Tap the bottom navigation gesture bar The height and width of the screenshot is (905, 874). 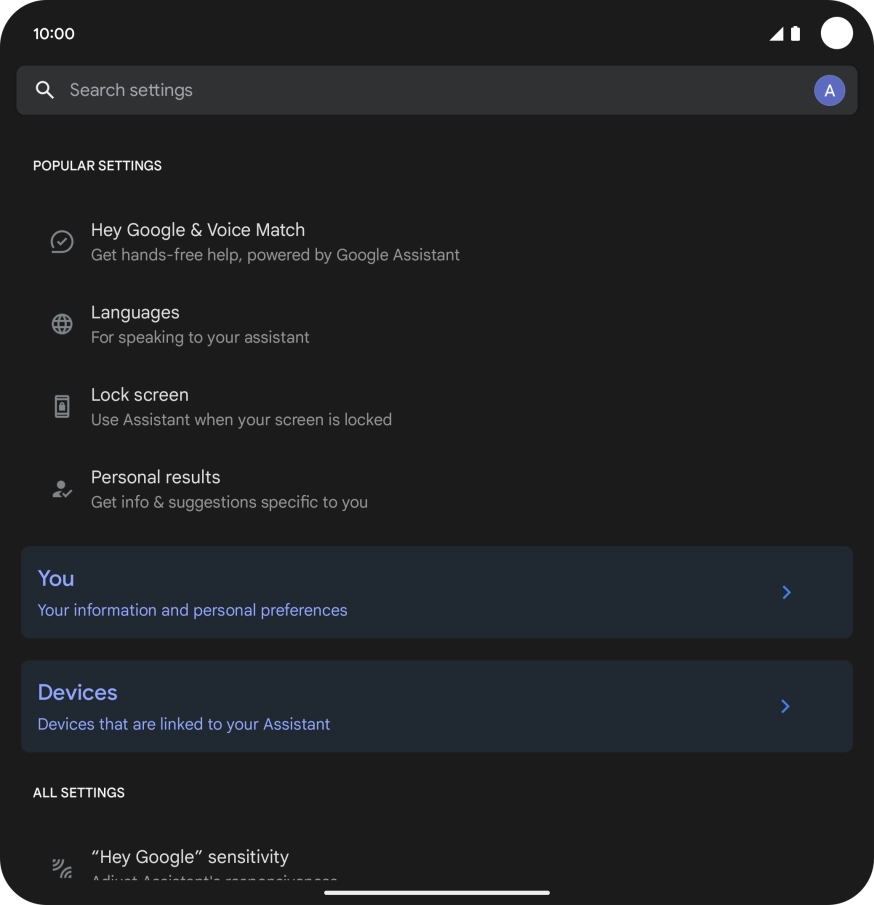pyautogui.click(x=437, y=892)
